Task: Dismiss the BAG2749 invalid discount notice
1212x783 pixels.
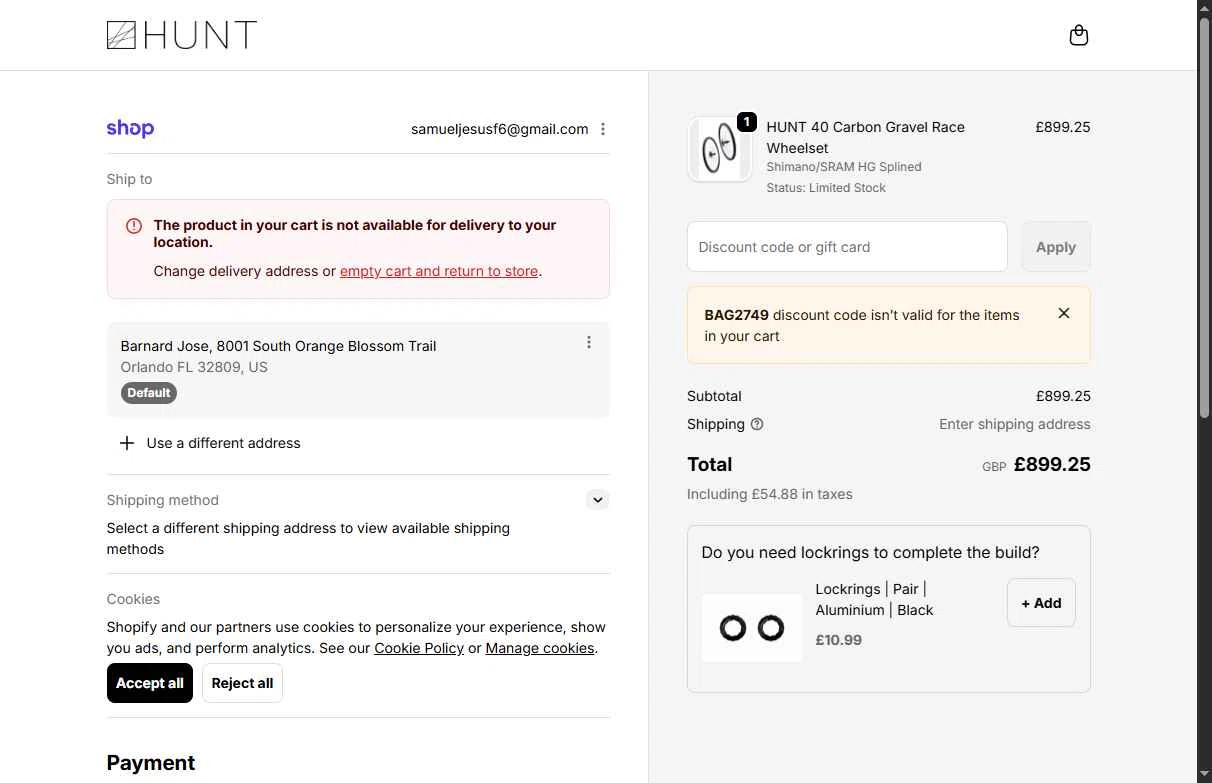Action: [x=1064, y=313]
